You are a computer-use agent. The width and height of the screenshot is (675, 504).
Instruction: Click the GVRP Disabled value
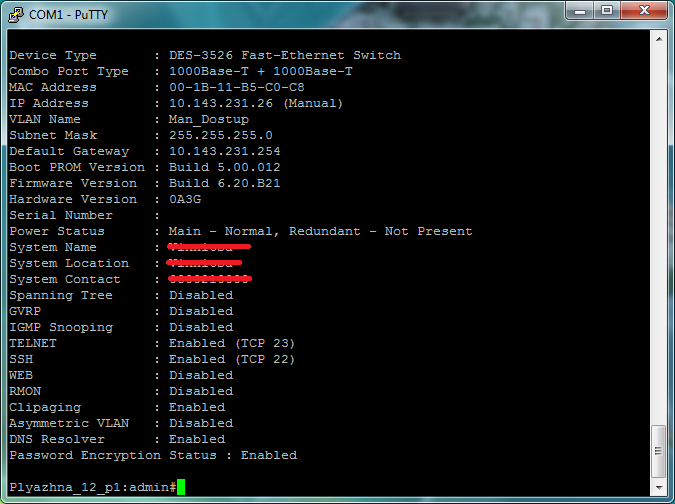(201, 311)
